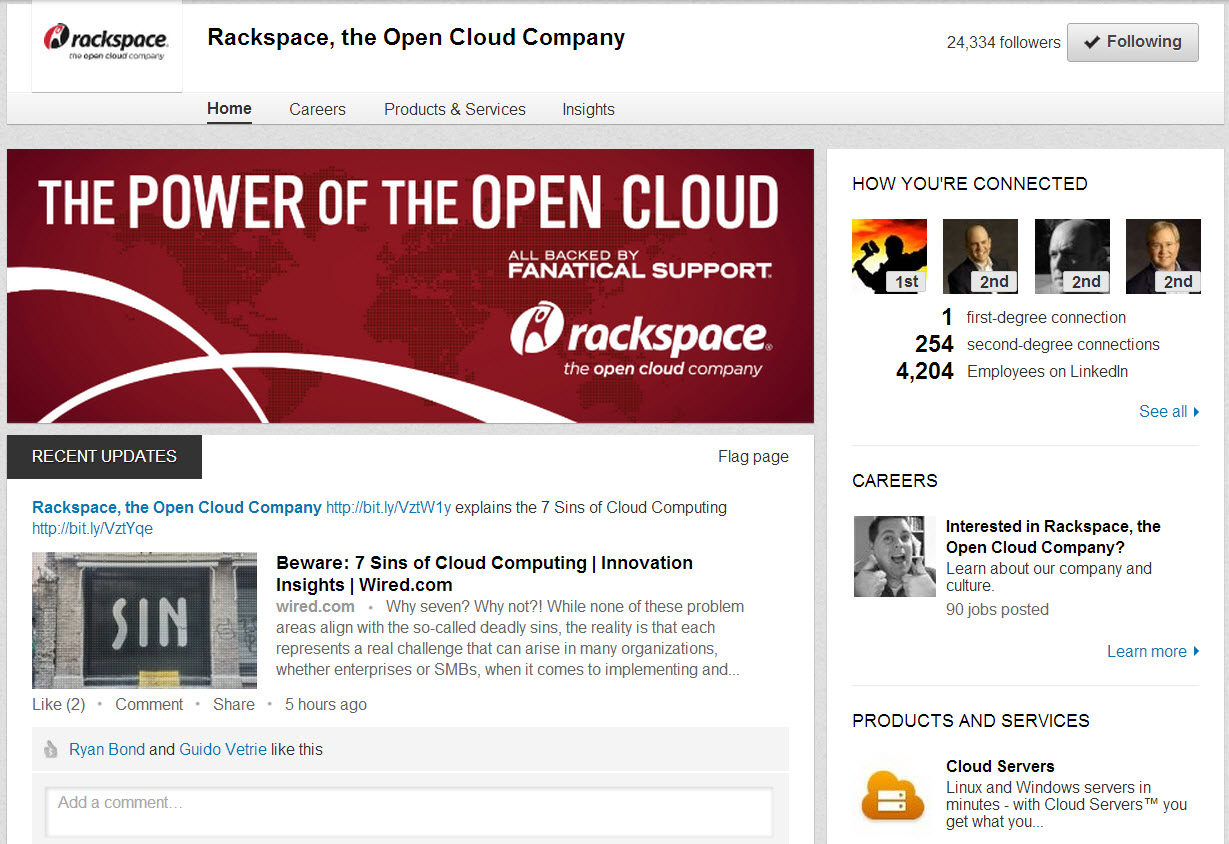Viewport: 1229px width, 844px height.
Task: Click the 24,334 followers count
Action: [1003, 42]
